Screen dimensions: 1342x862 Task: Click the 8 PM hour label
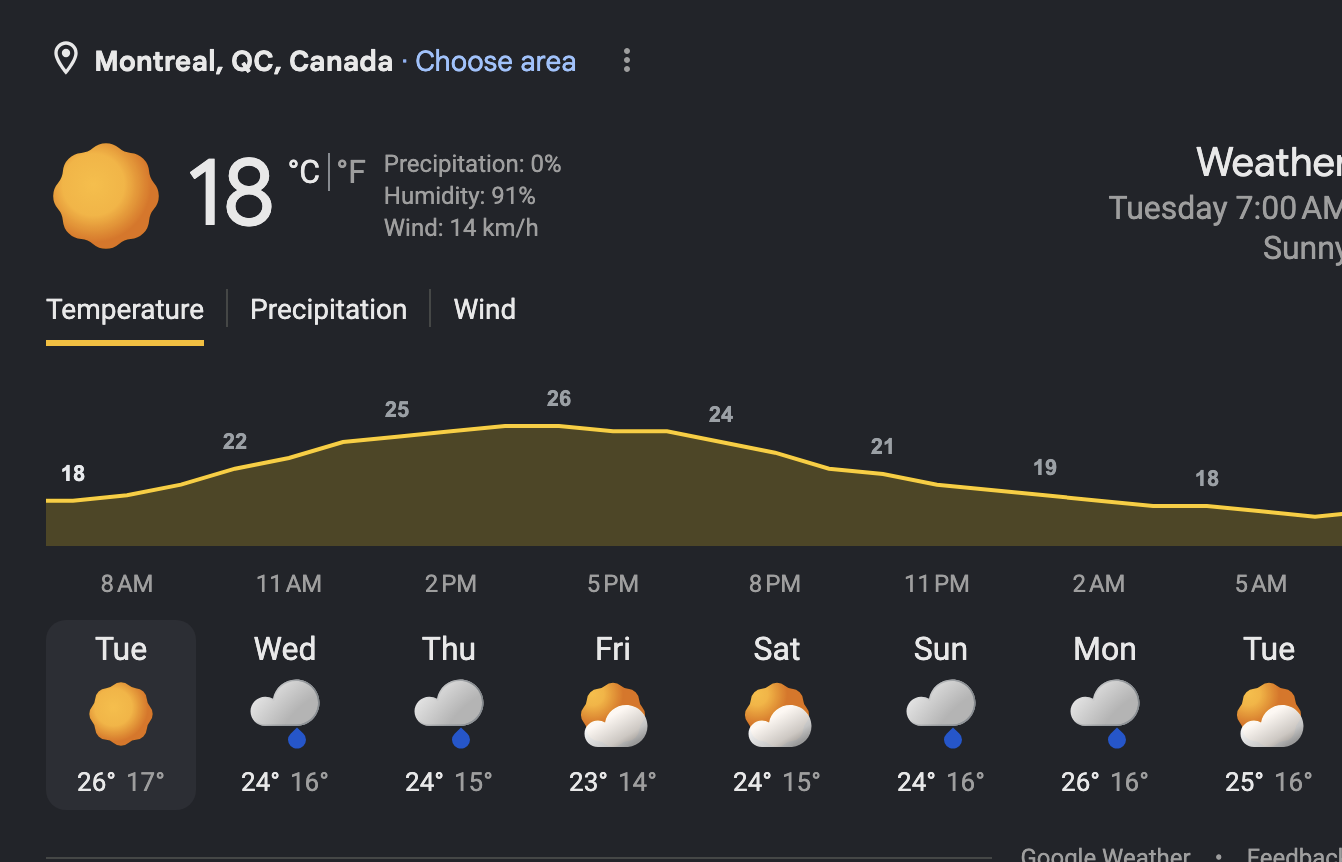(x=775, y=583)
